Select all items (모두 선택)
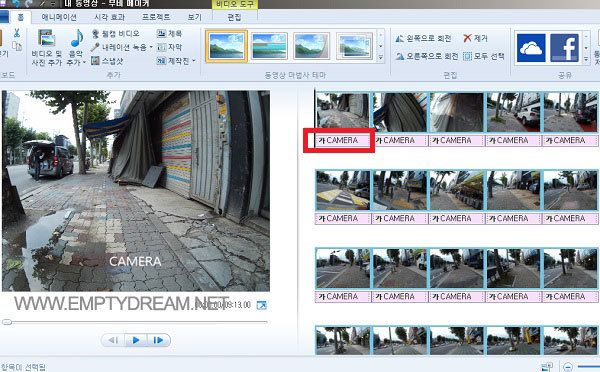Viewport: 600px width, 372px height. pyautogui.click(x=484, y=56)
